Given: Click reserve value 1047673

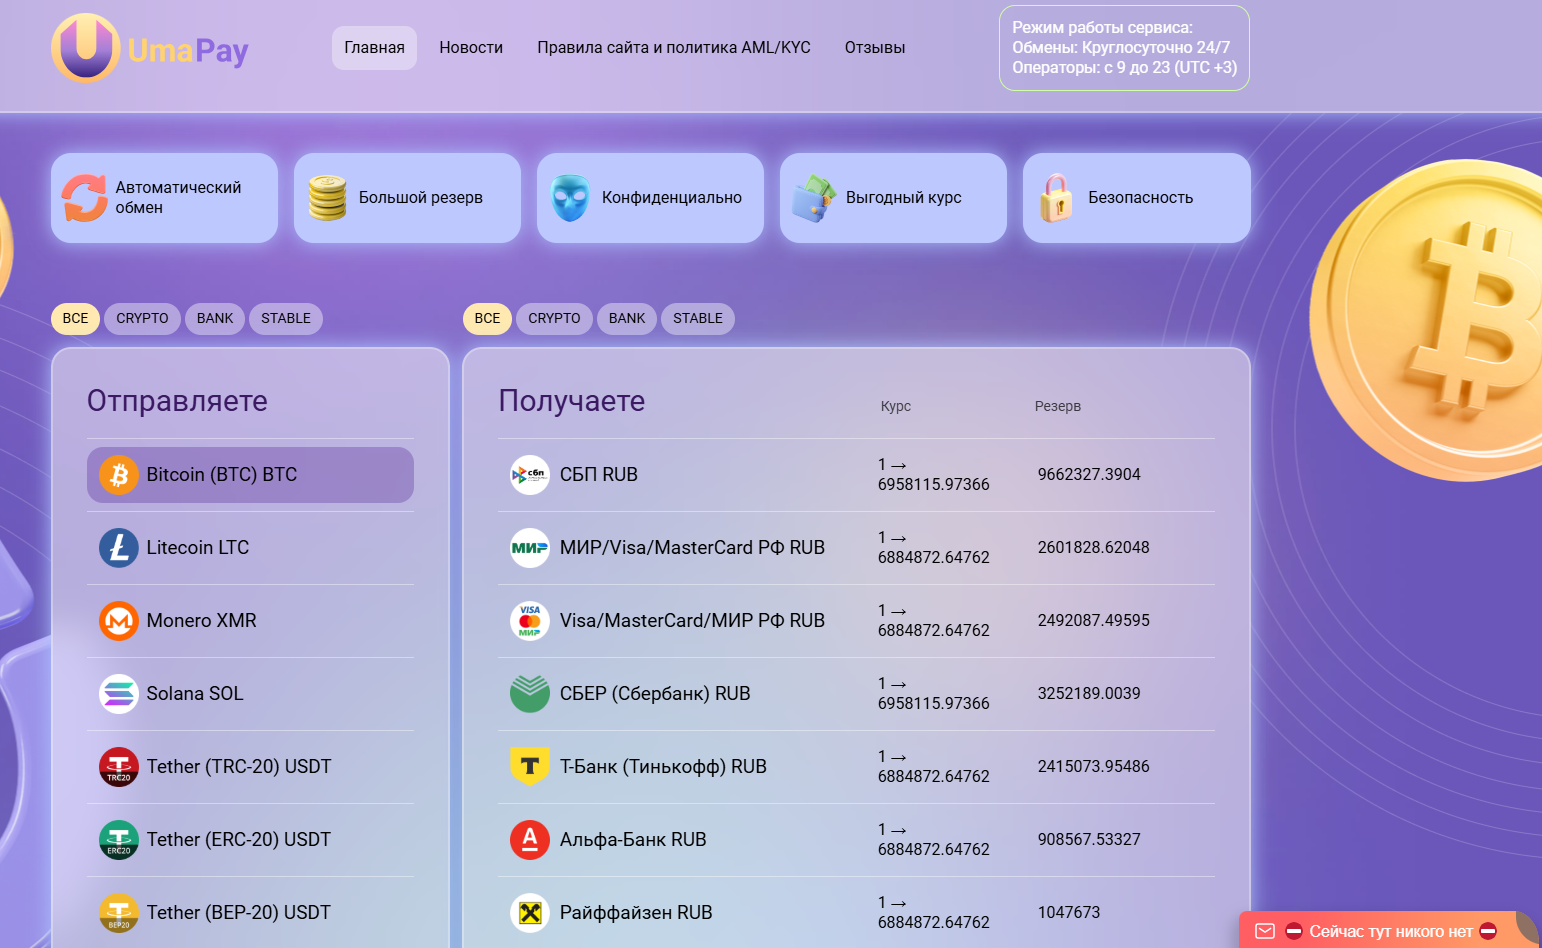Looking at the screenshot, I should [x=1069, y=913].
